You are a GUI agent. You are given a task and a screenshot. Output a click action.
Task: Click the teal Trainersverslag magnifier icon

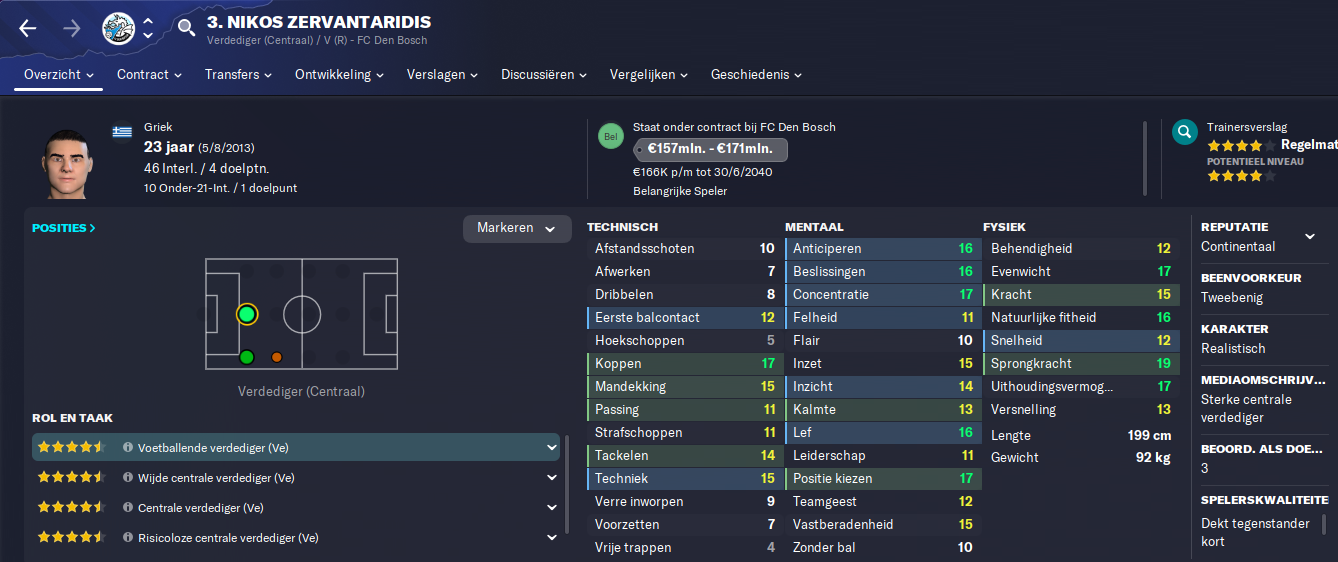pyautogui.click(x=1185, y=132)
